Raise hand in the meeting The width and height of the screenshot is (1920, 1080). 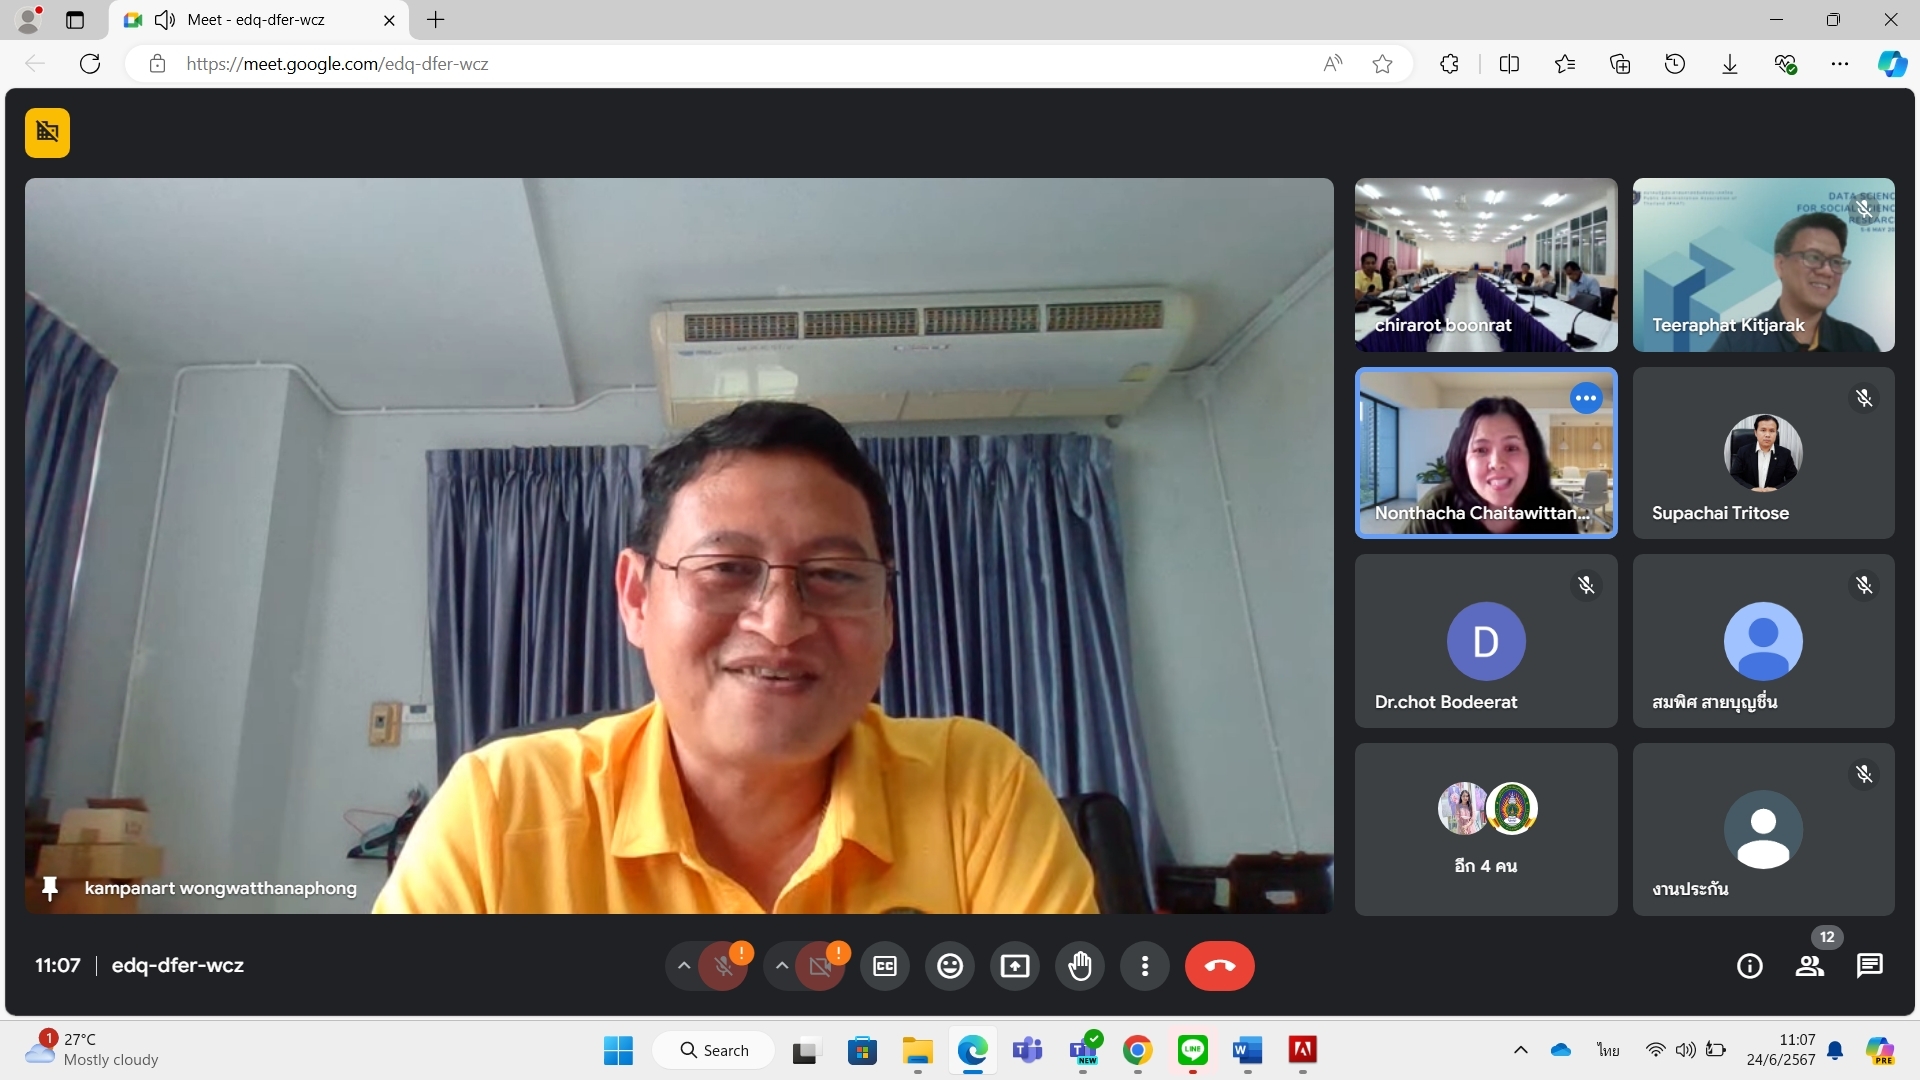tap(1080, 966)
